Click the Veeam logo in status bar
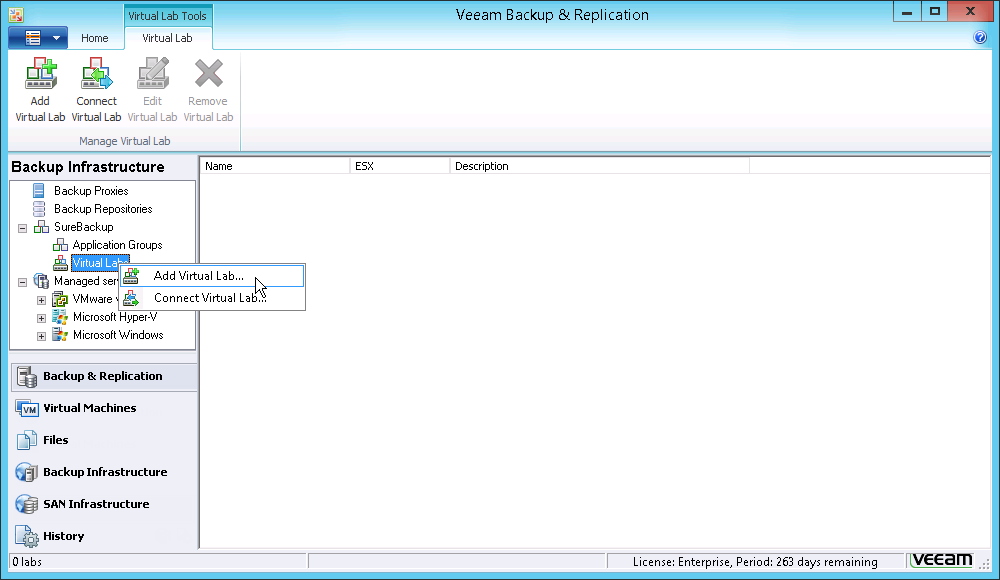Image resolution: width=1000 pixels, height=580 pixels. (941, 561)
